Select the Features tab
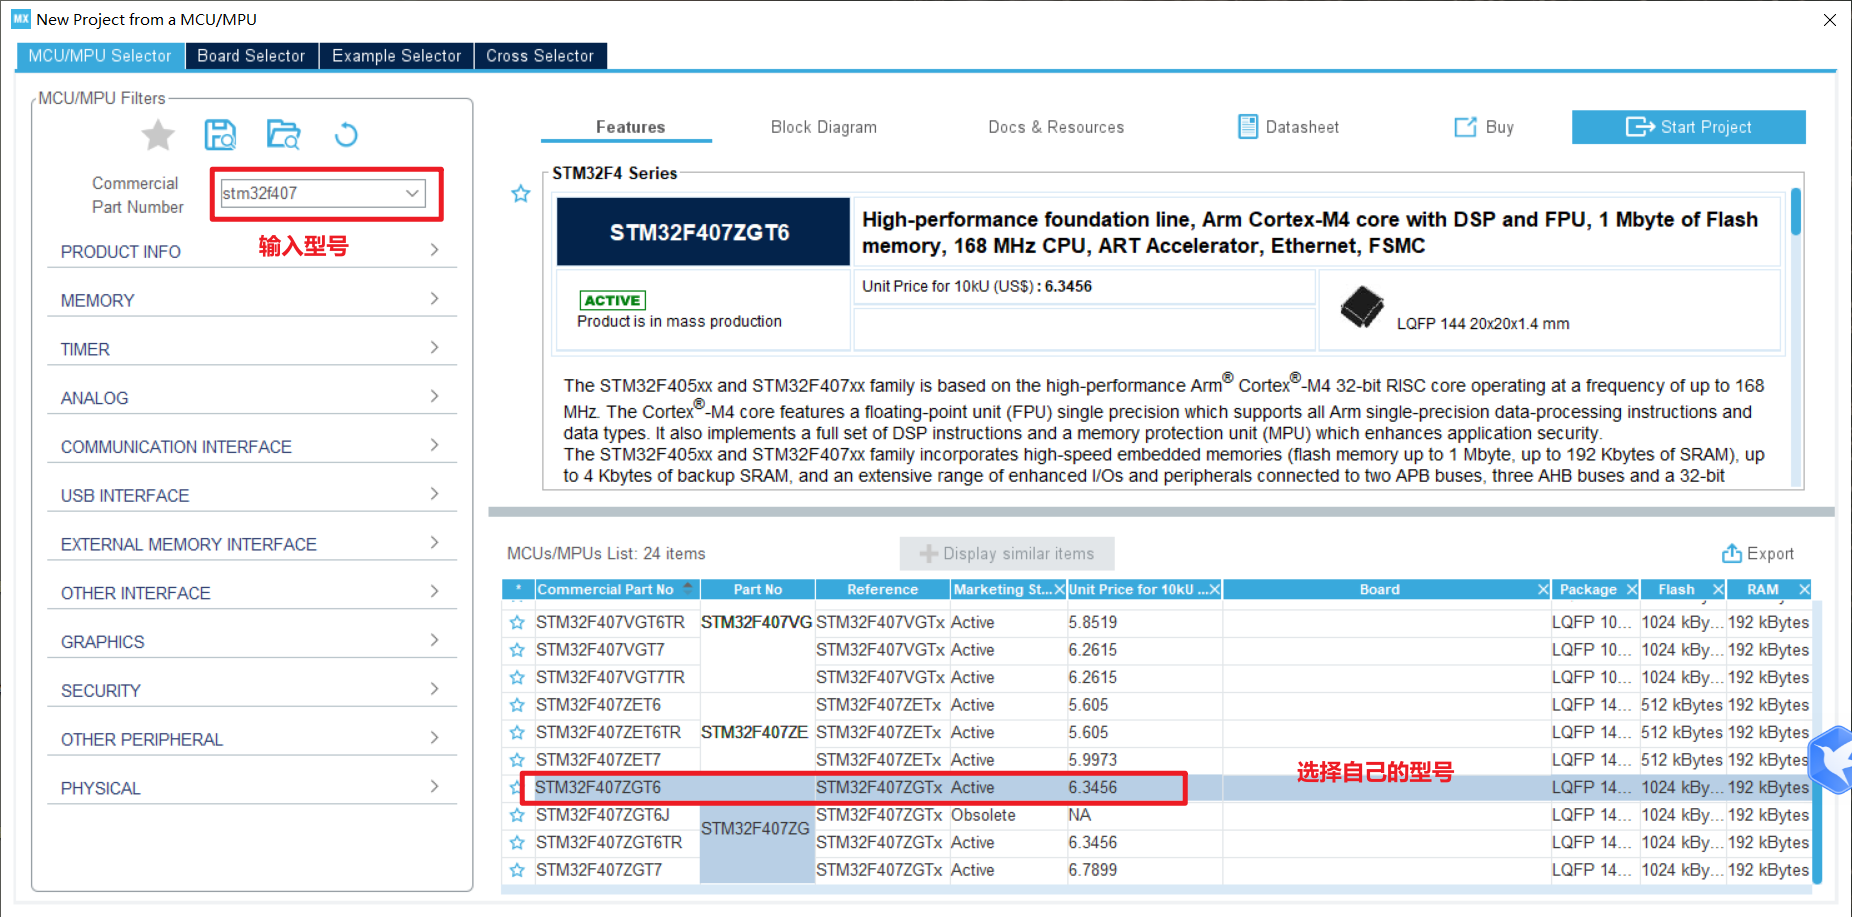Image resolution: width=1852 pixels, height=917 pixels. 630,127
